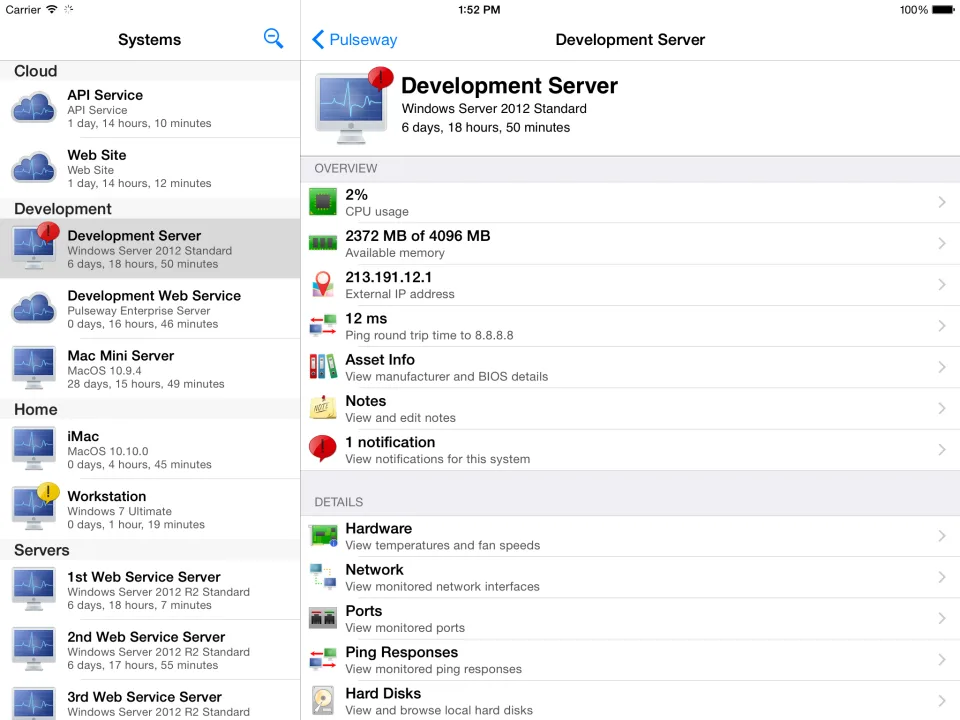Open Notes label
The width and height of the screenshot is (960, 720).
366,401
